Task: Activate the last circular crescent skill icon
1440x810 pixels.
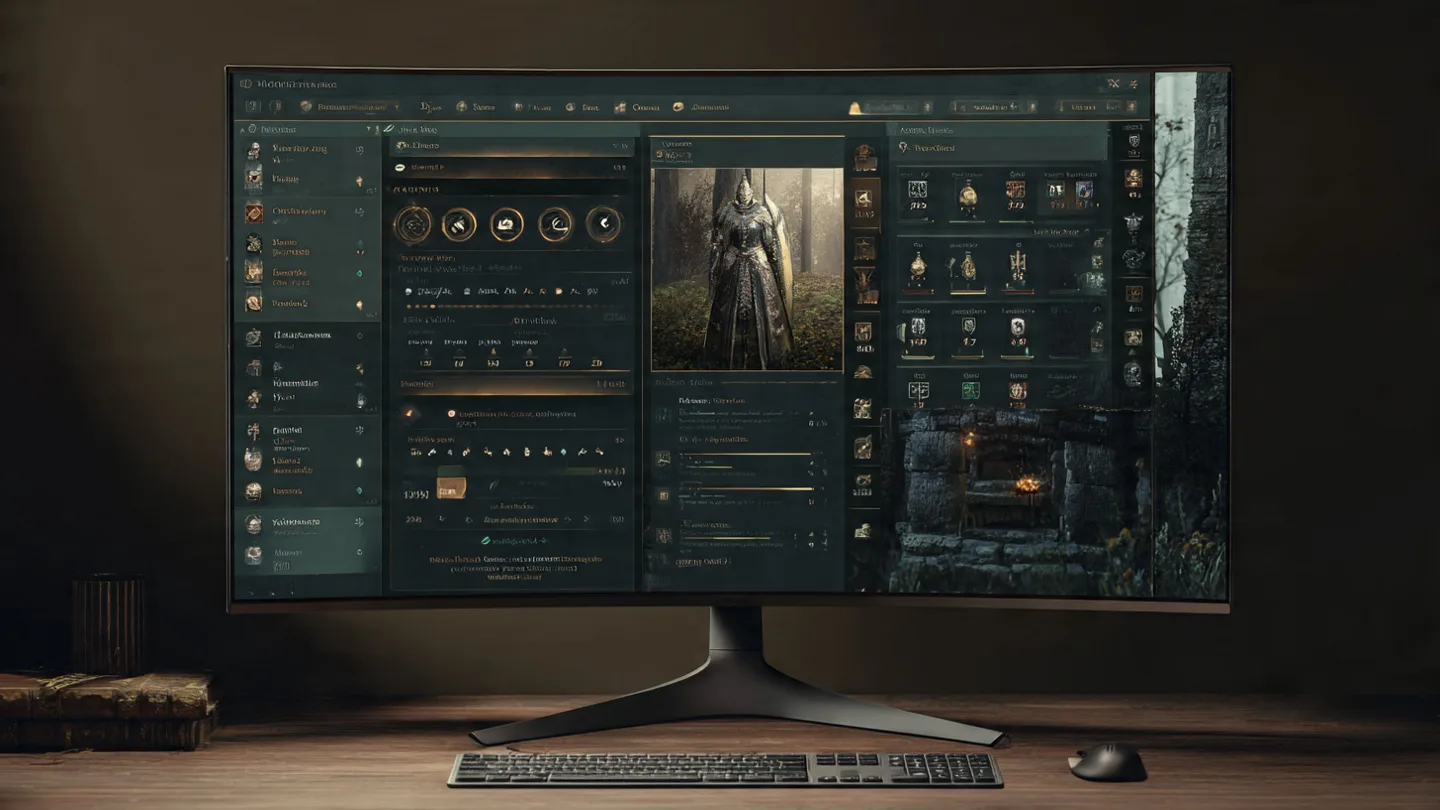Action: pyautogui.click(x=603, y=224)
